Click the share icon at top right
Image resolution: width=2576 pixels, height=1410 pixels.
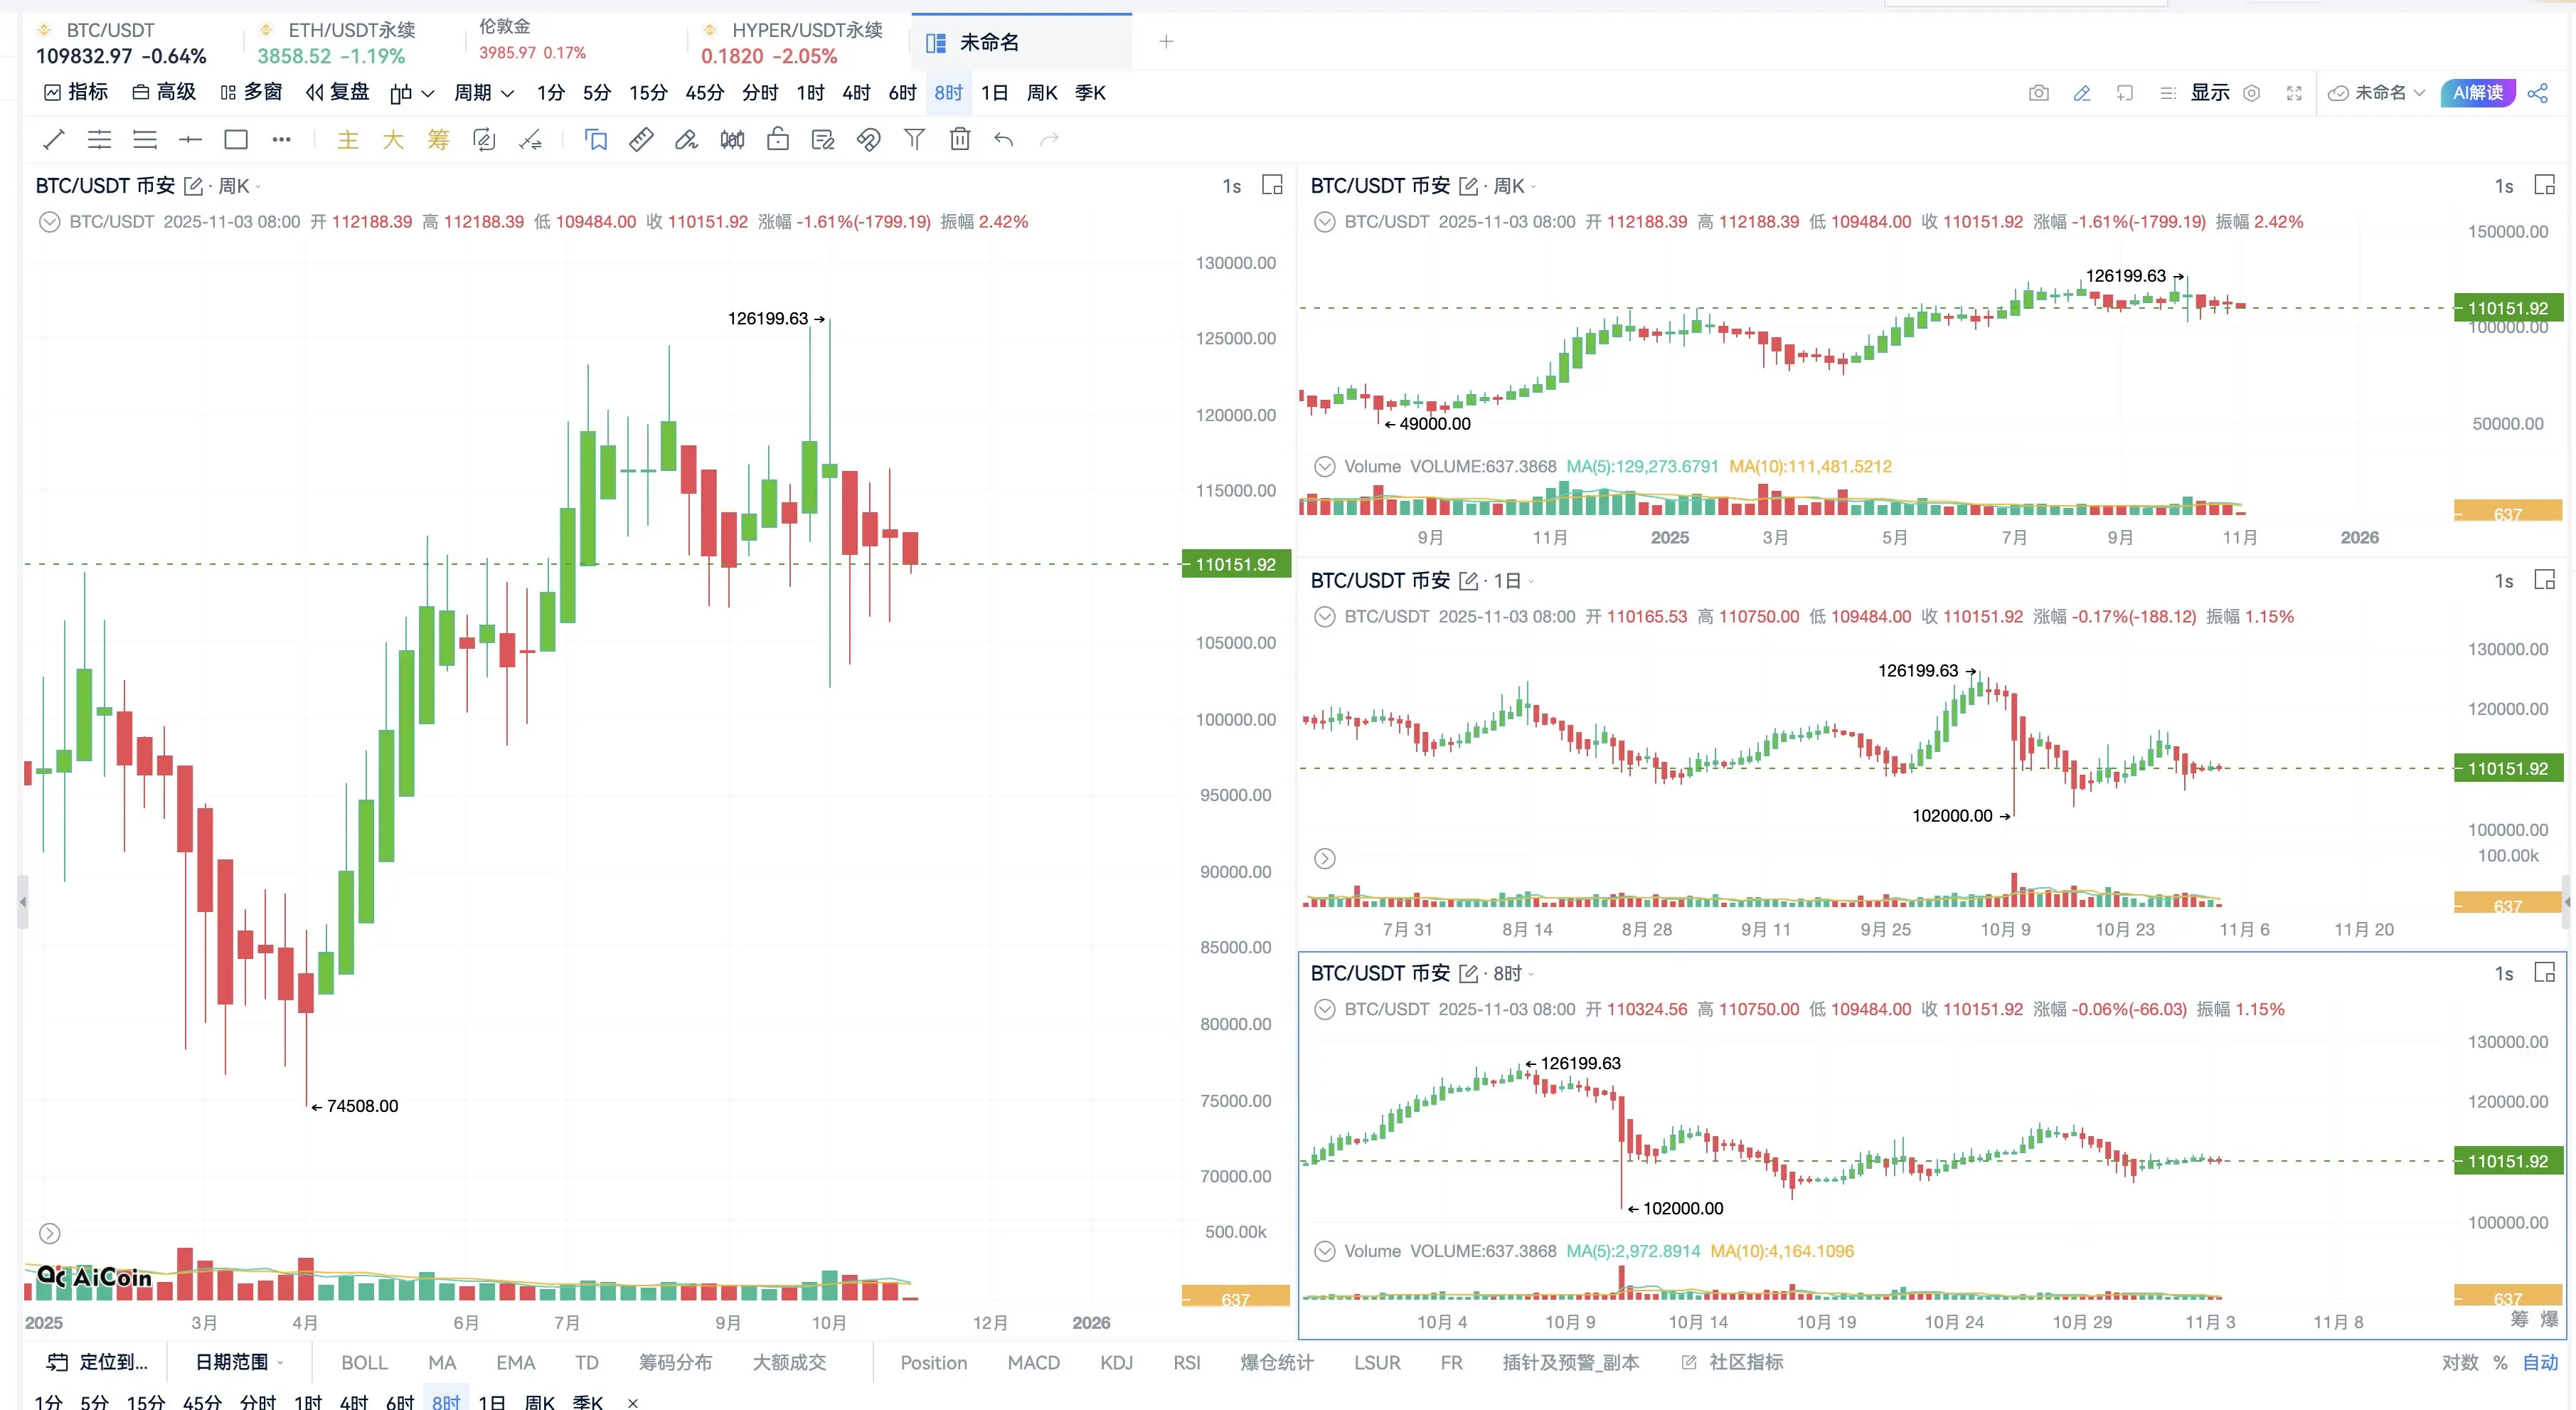click(2537, 93)
